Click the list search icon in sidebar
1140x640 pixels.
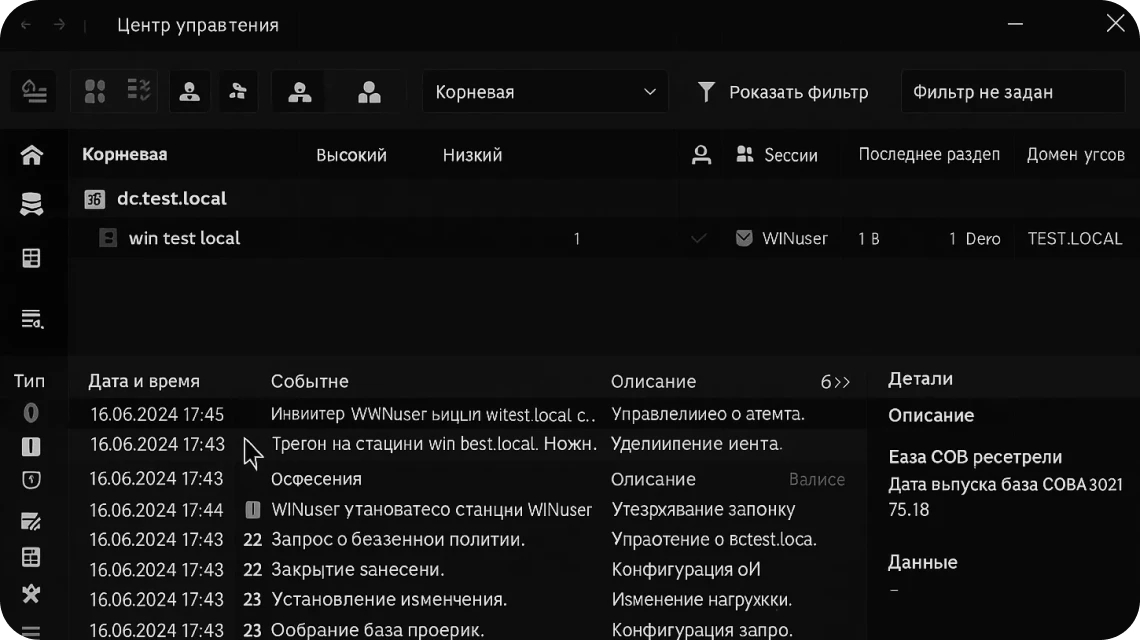pyautogui.click(x=32, y=320)
